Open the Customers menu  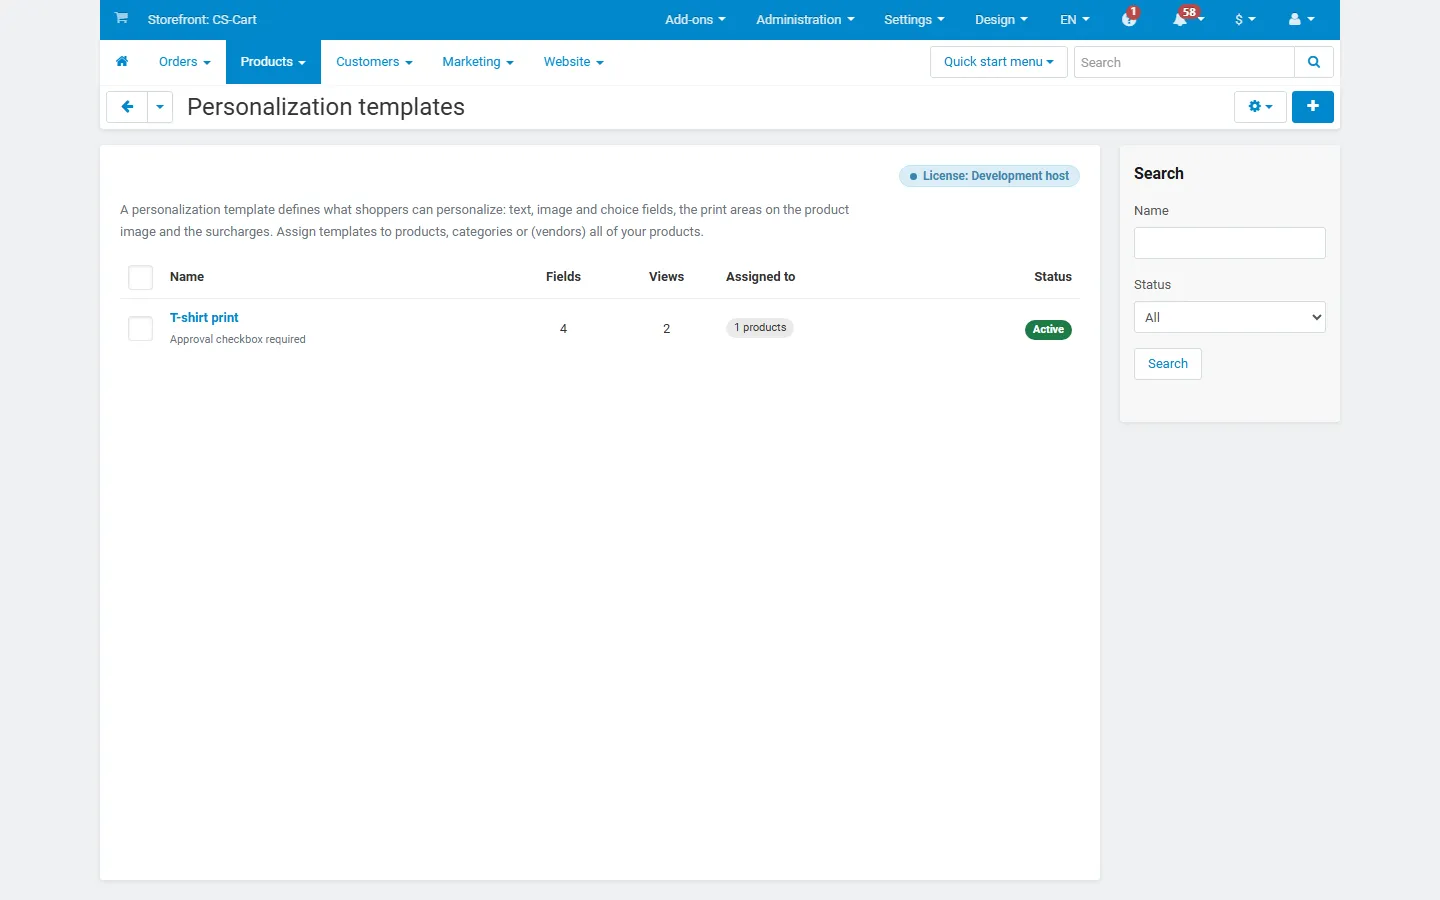point(374,62)
